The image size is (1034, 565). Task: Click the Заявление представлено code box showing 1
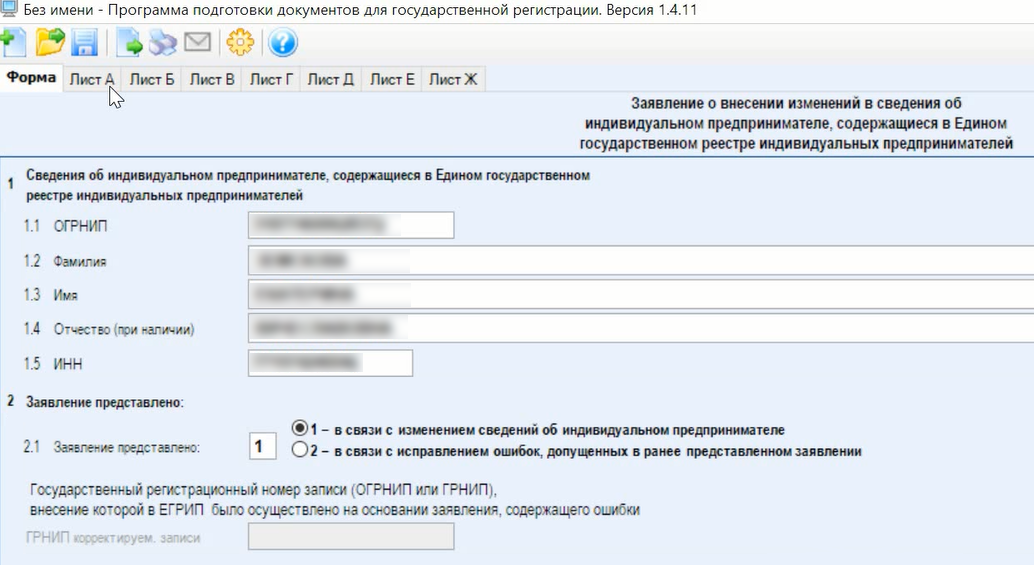pos(262,446)
